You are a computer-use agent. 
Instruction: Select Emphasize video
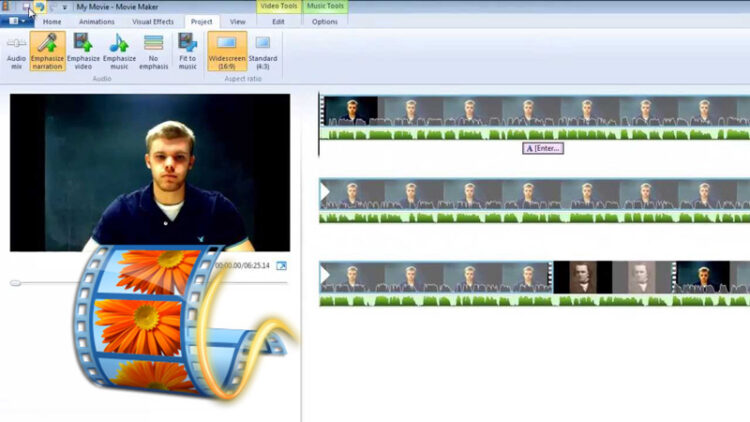[x=83, y=52]
